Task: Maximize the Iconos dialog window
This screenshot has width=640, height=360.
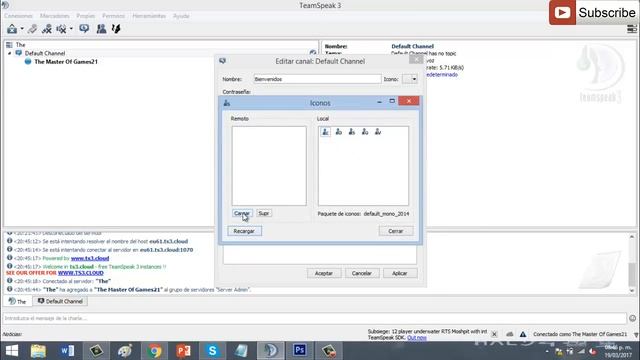Action: click(392, 101)
